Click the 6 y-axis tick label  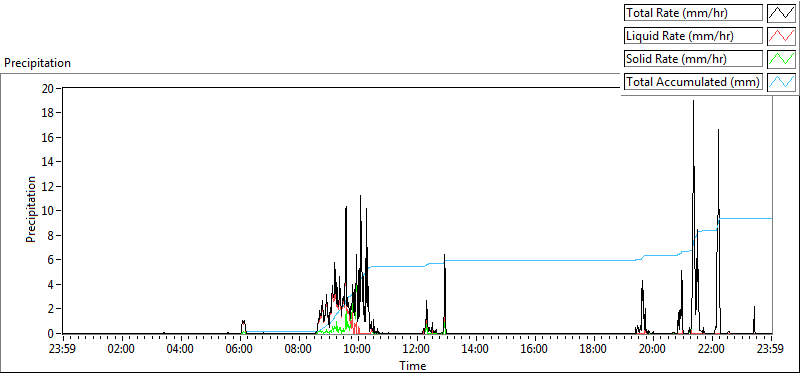(52, 260)
